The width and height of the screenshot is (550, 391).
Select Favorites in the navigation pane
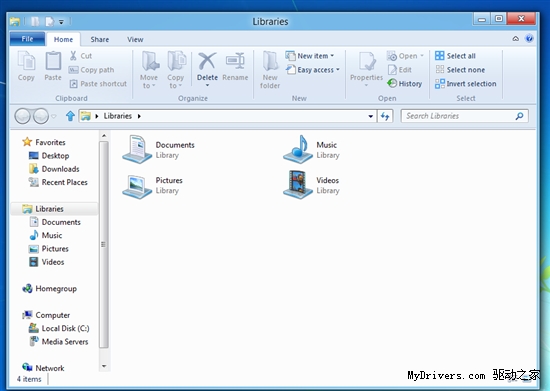tap(44, 142)
